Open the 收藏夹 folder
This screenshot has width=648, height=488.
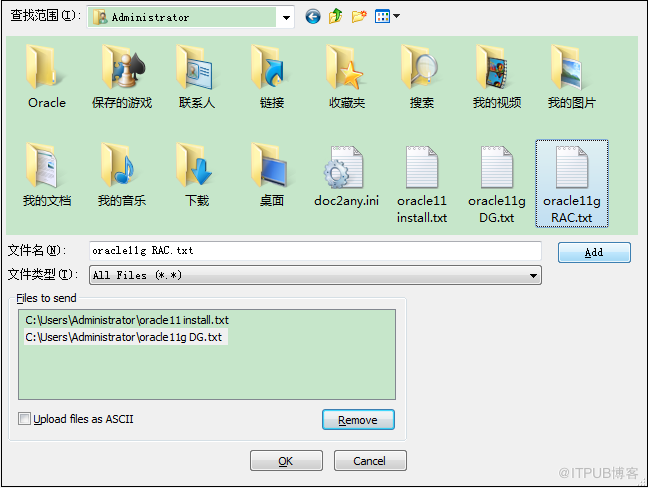(347, 77)
